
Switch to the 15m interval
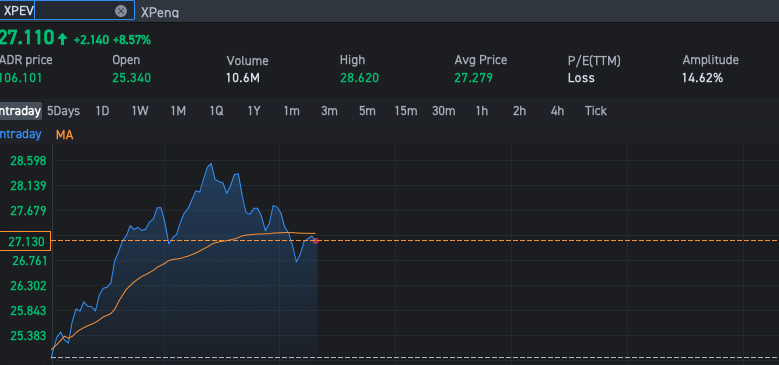point(406,111)
